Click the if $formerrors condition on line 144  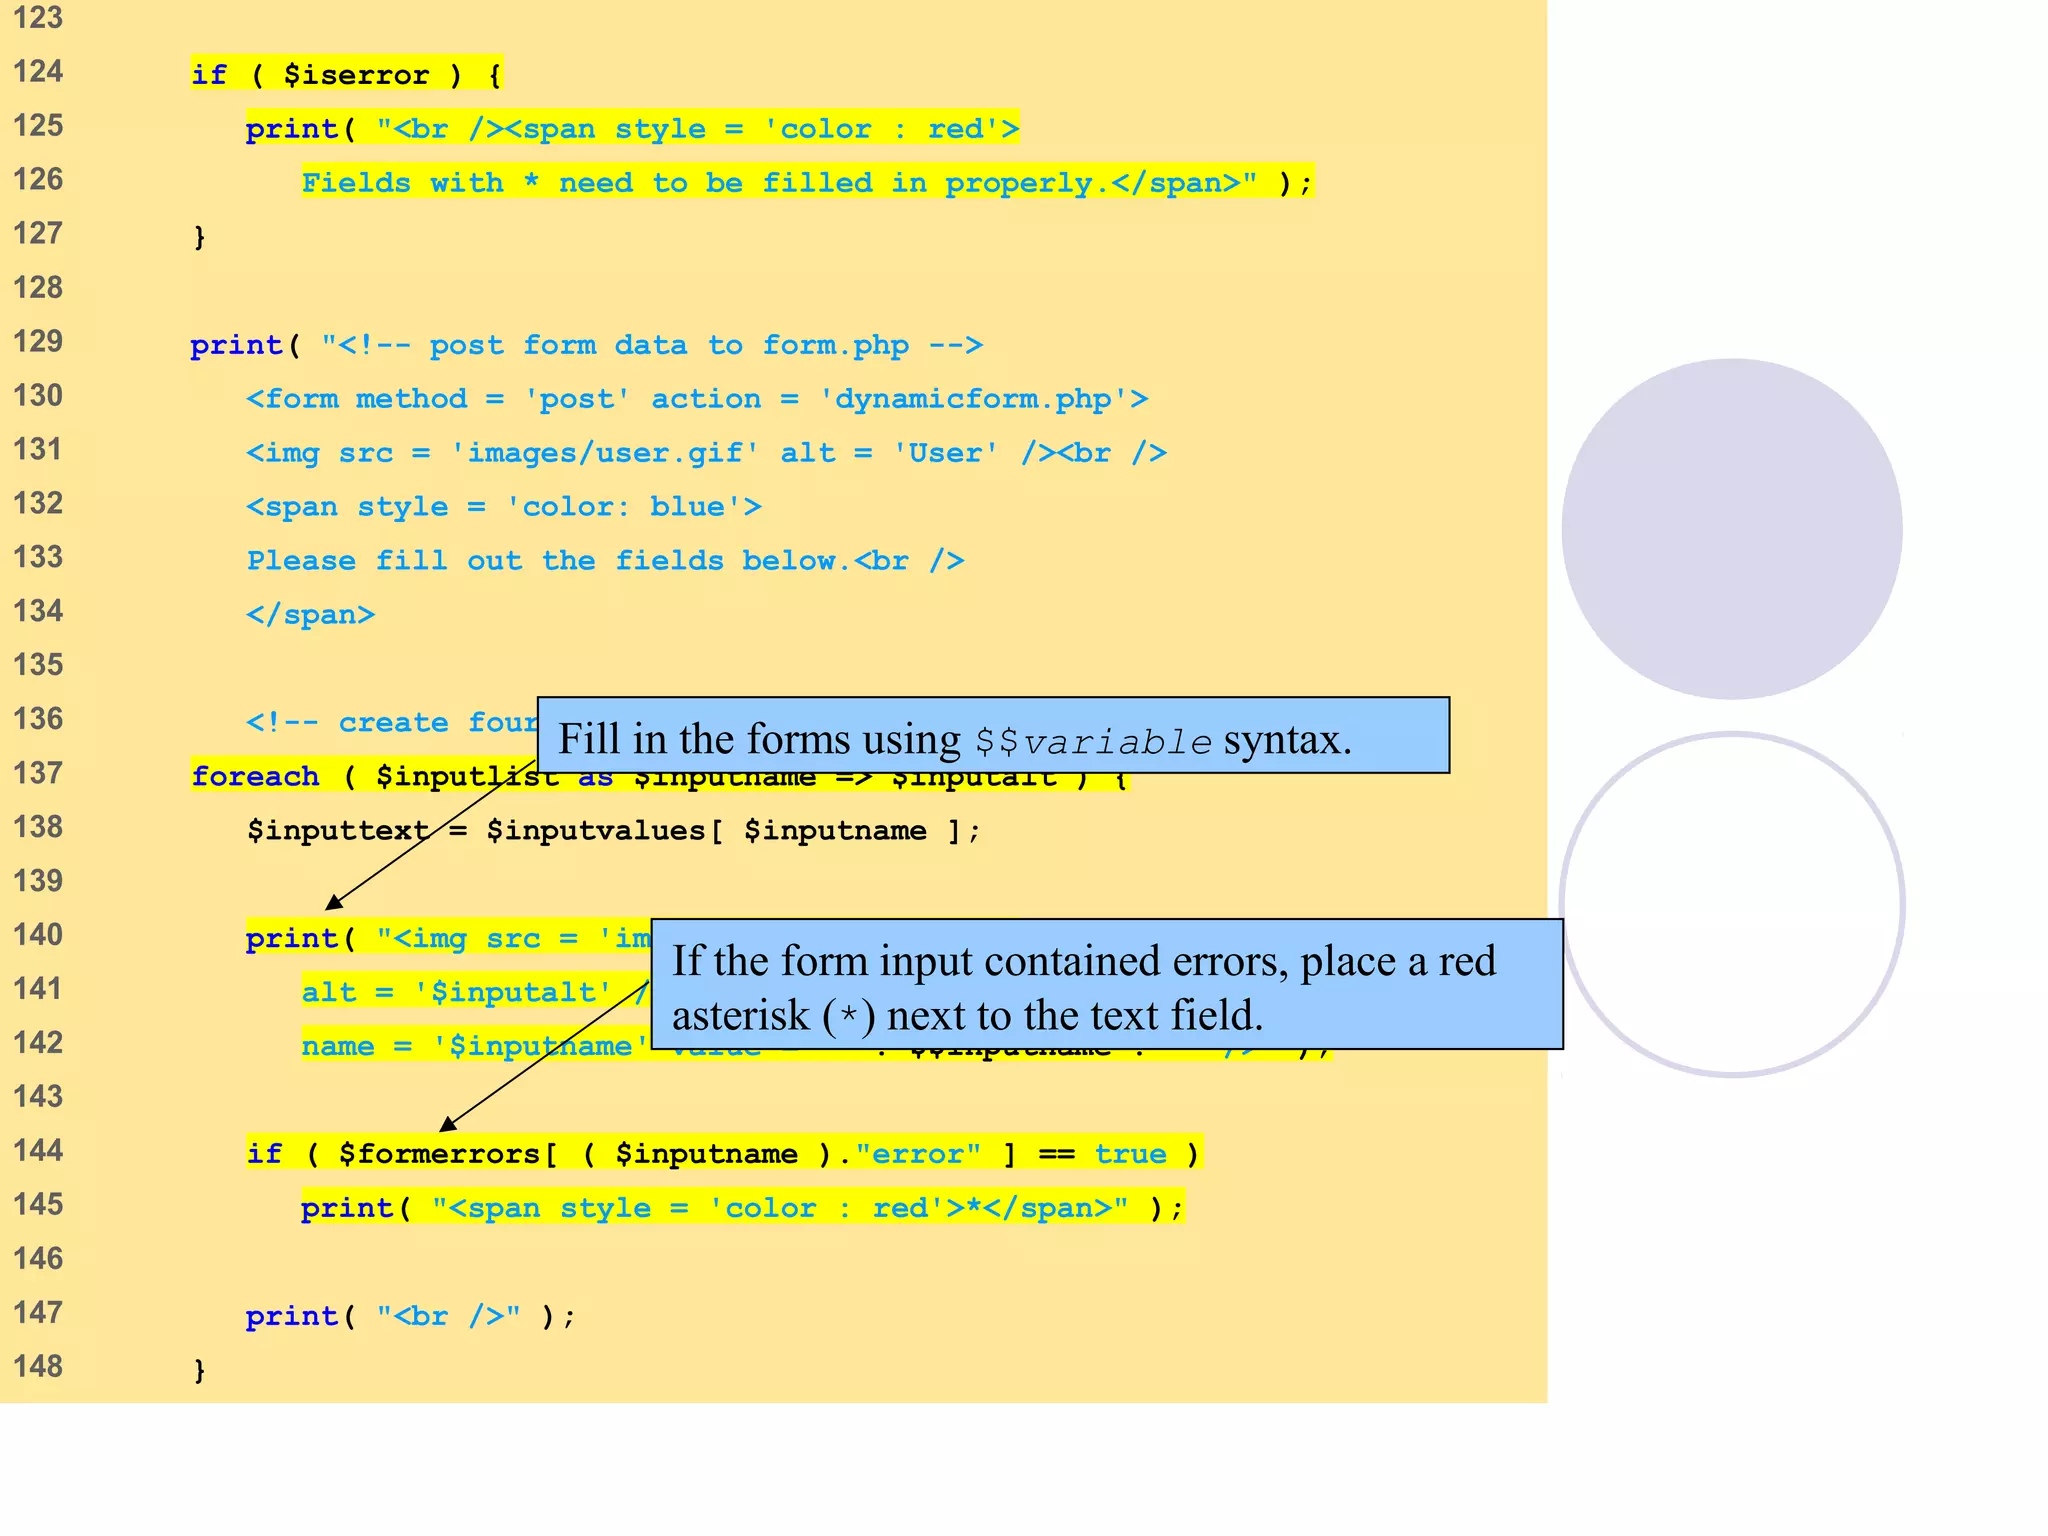tap(724, 1154)
